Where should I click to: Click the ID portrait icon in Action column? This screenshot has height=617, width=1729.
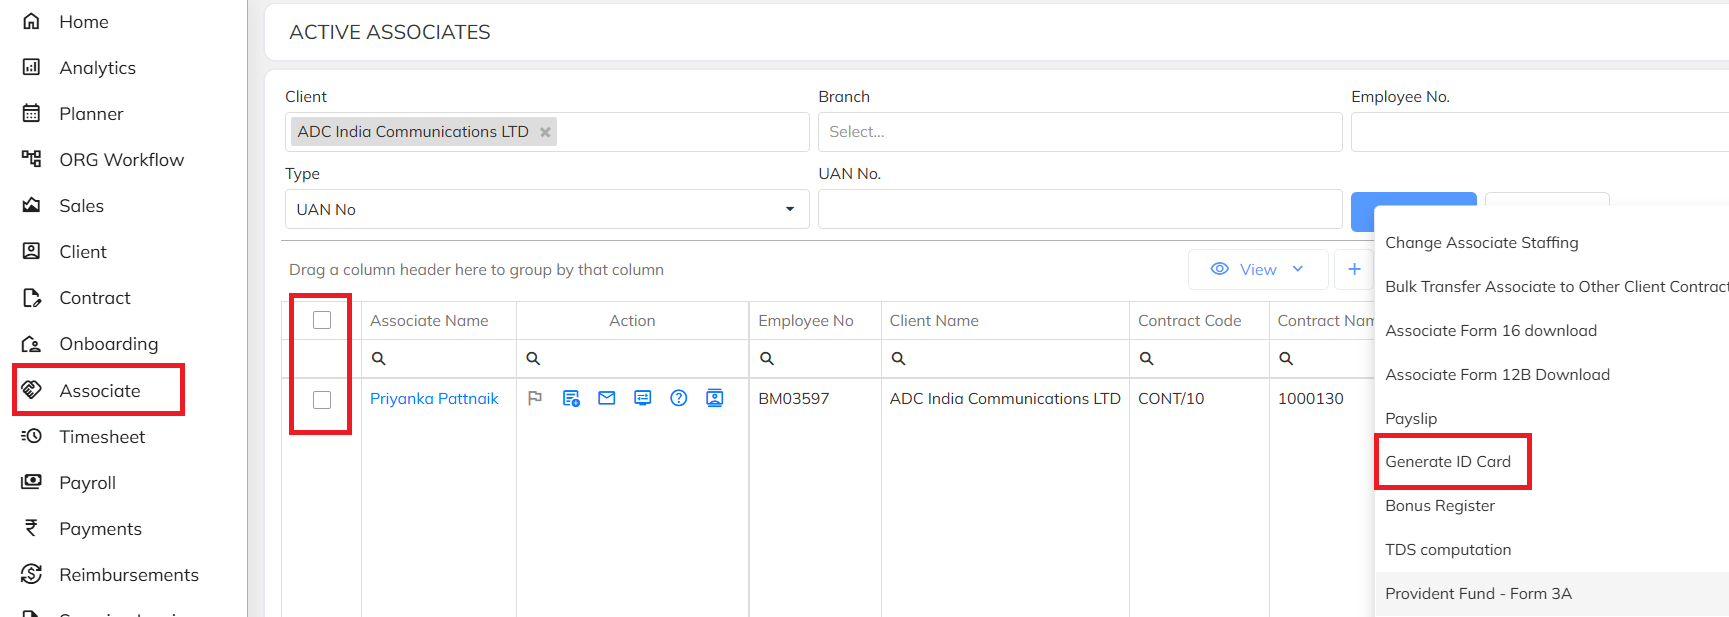[715, 398]
